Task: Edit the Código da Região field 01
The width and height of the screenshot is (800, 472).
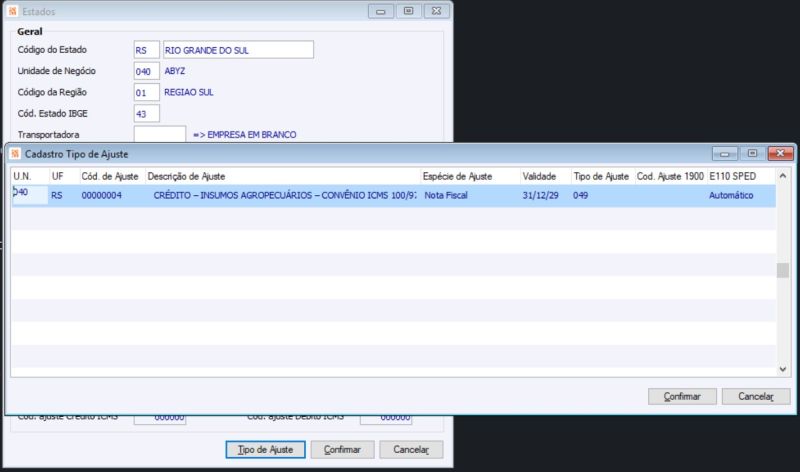Action: point(146,92)
